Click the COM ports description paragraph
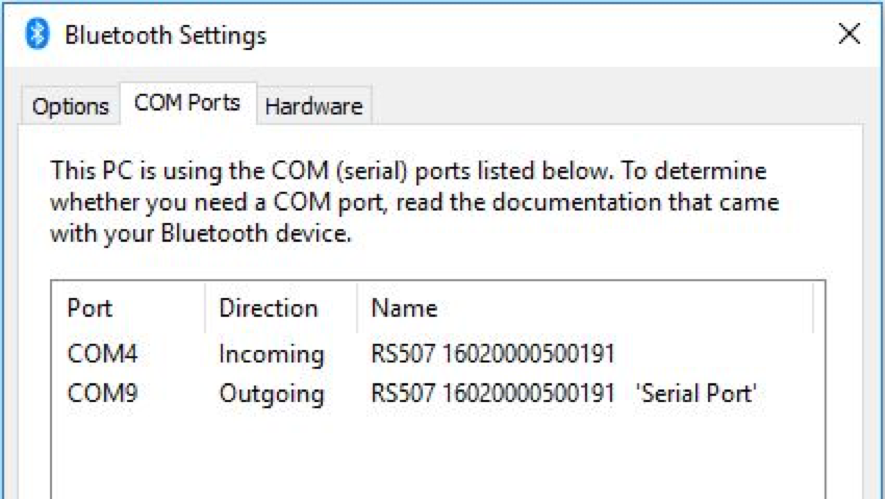The width and height of the screenshot is (885, 499). click(414, 204)
